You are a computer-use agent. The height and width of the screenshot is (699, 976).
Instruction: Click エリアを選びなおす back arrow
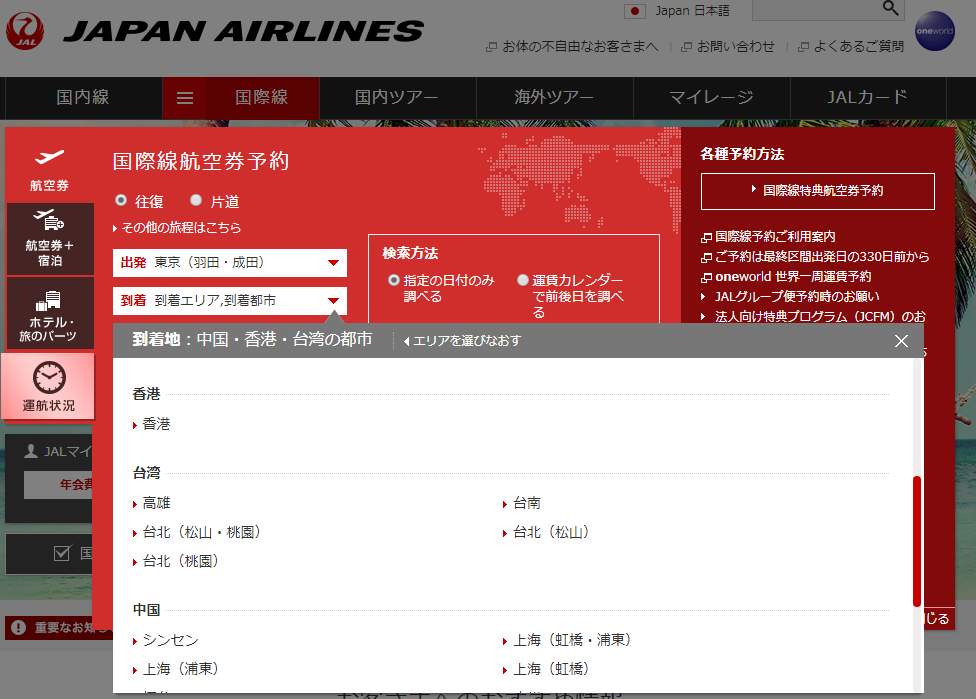click(x=462, y=341)
